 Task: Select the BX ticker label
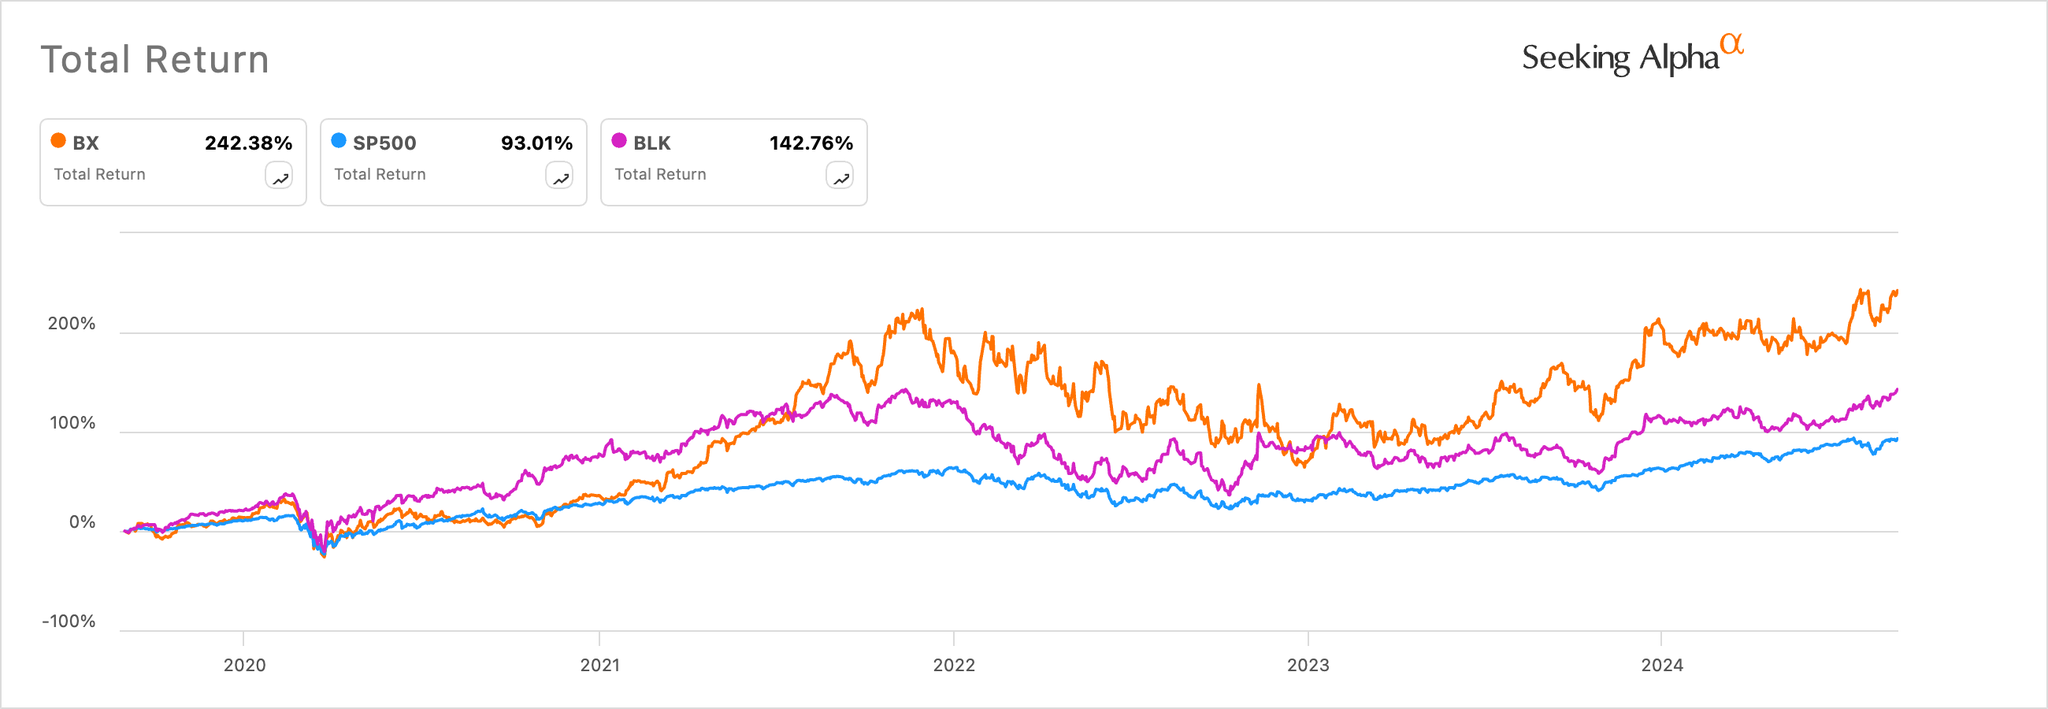(x=86, y=143)
